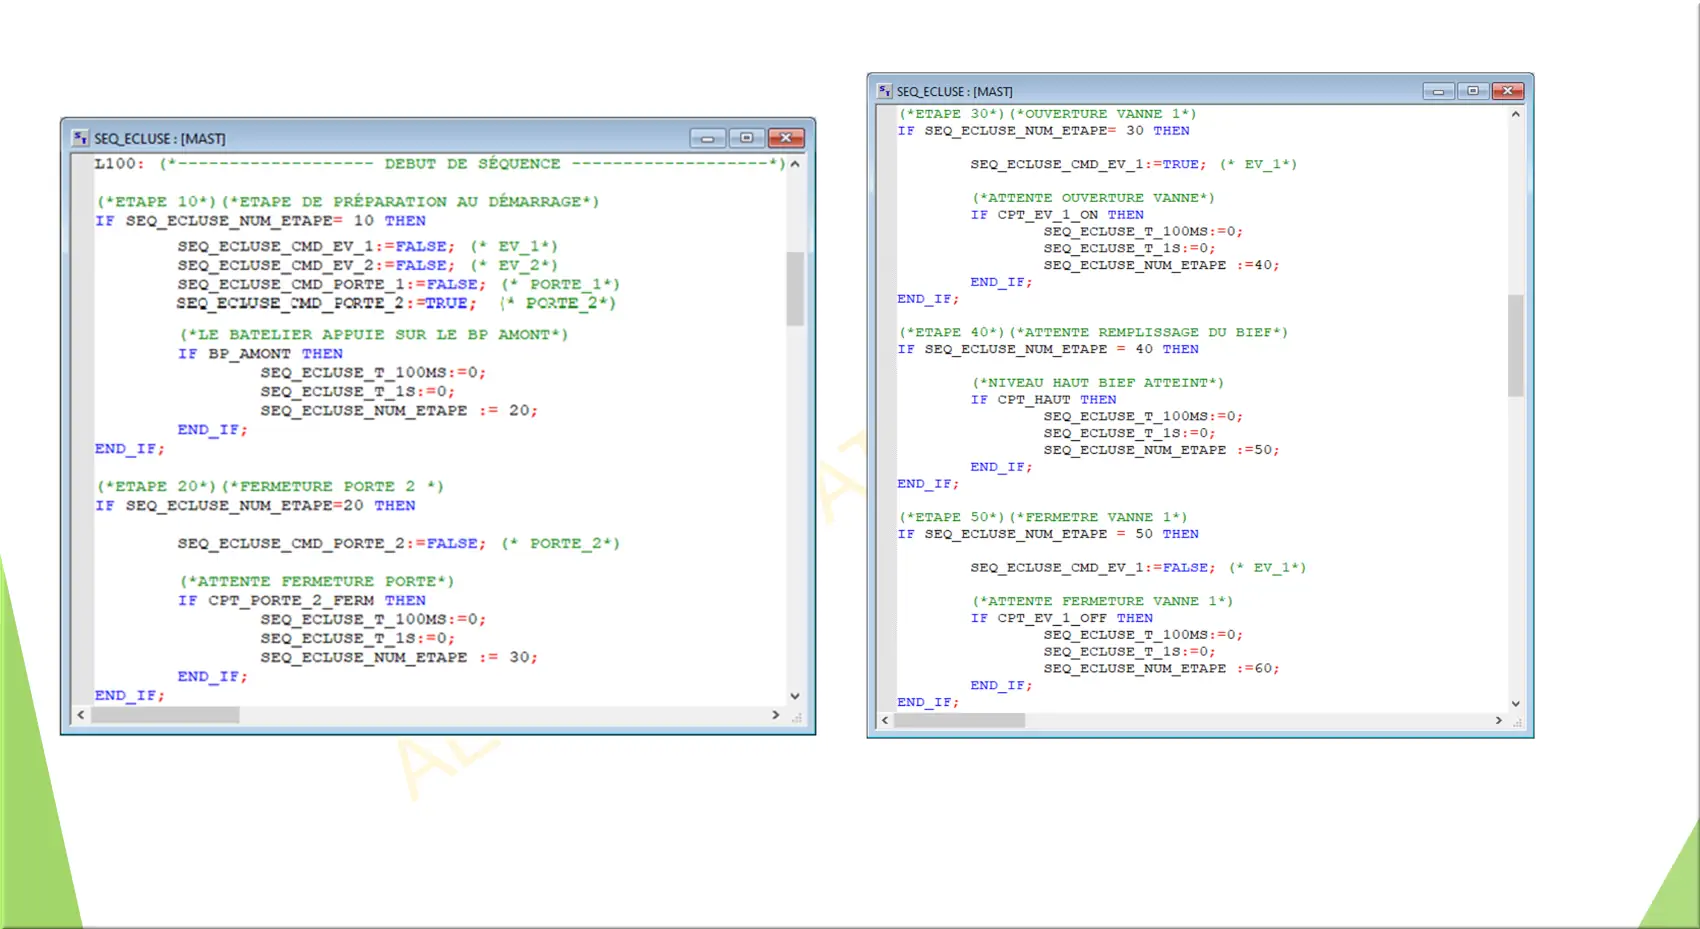Click the left window title 'SEQ_ECLUSE : [MAST]'
The image size is (1700, 929).
click(160, 139)
